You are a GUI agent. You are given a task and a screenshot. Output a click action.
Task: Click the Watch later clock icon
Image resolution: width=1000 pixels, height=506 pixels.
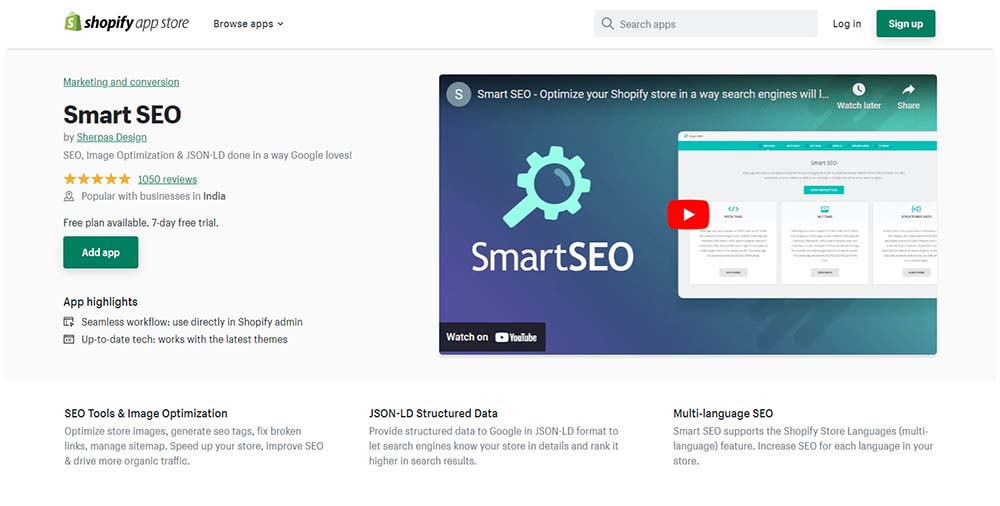coord(858,89)
